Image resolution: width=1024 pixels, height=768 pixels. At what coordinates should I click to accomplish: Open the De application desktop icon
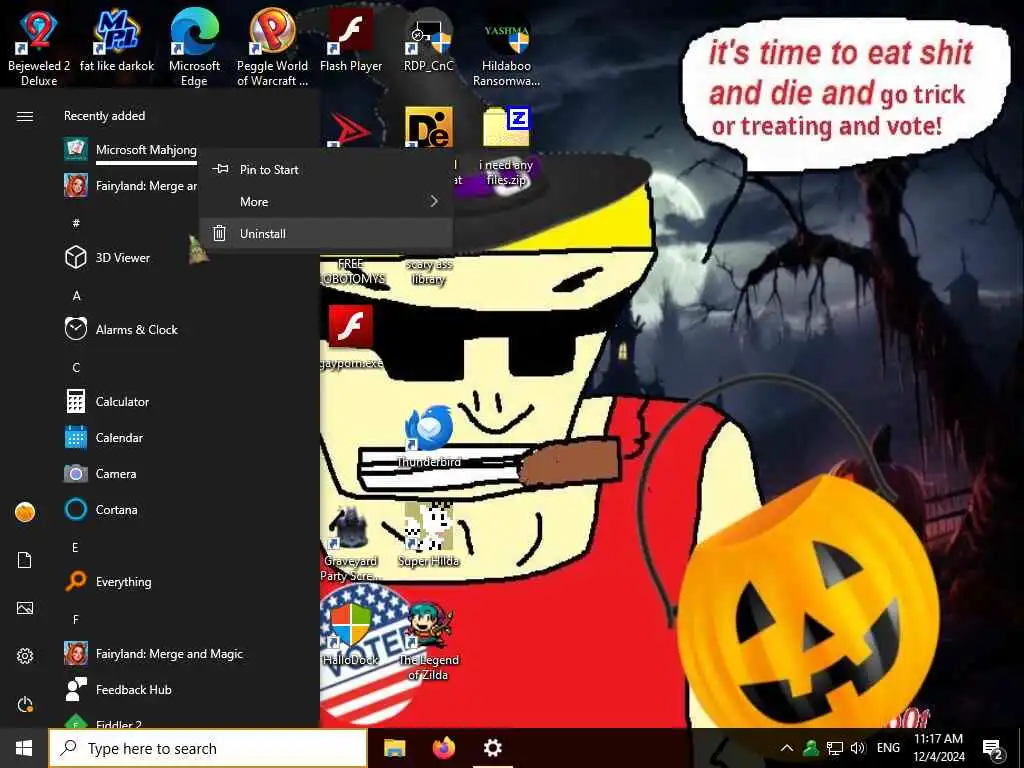[x=429, y=127]
